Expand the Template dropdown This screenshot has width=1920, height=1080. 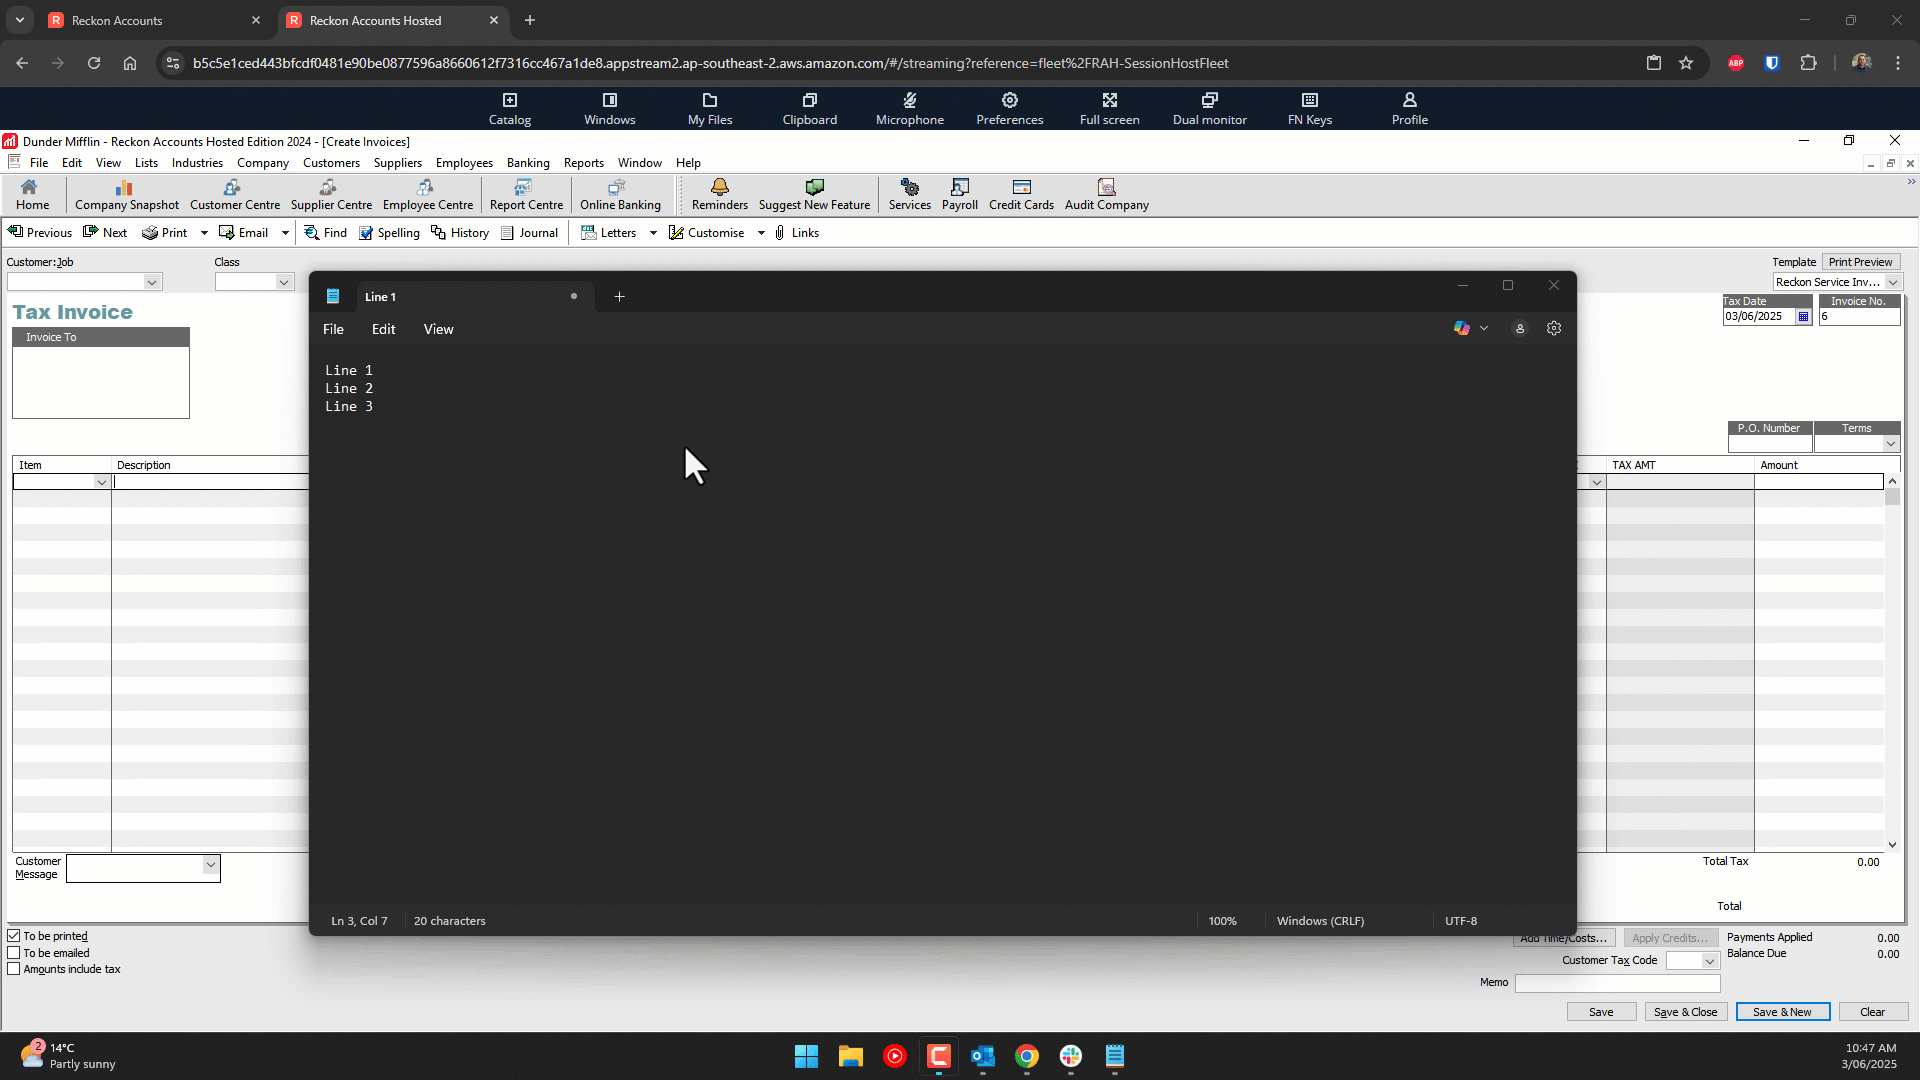tap(1893, 282)
